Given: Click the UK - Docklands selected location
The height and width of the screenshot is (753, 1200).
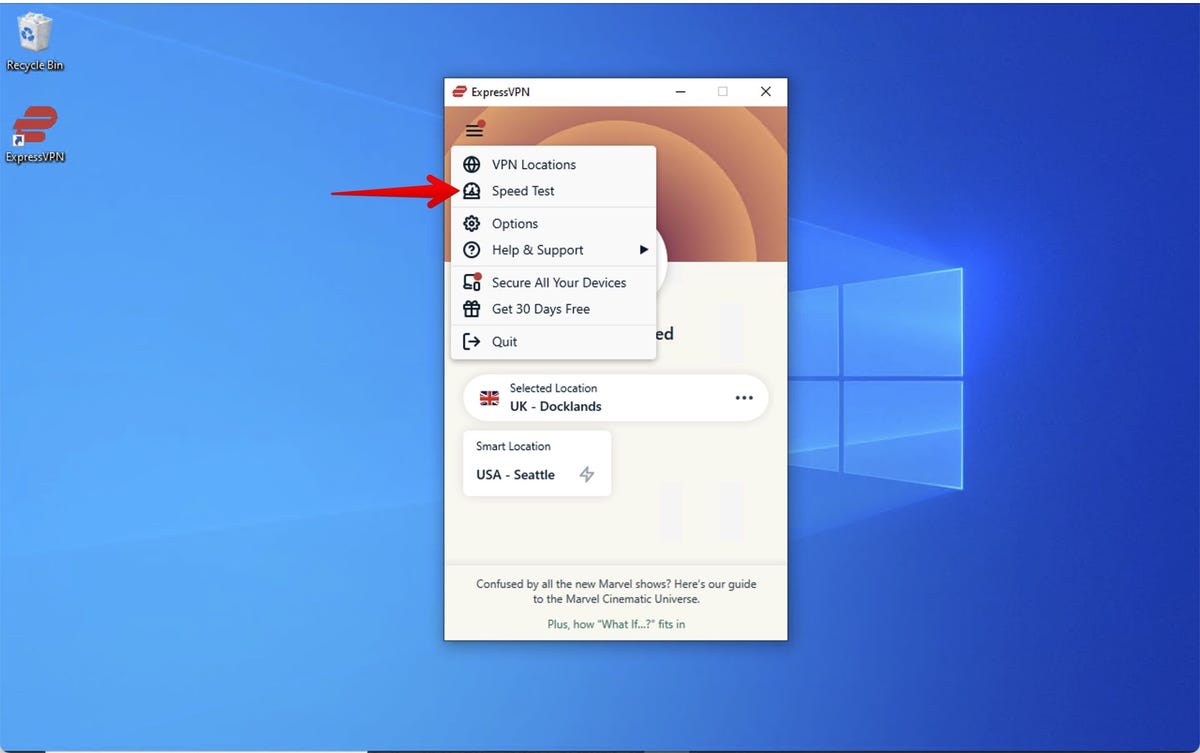Looking at the screenshot, I should click(x=616, y=398).
